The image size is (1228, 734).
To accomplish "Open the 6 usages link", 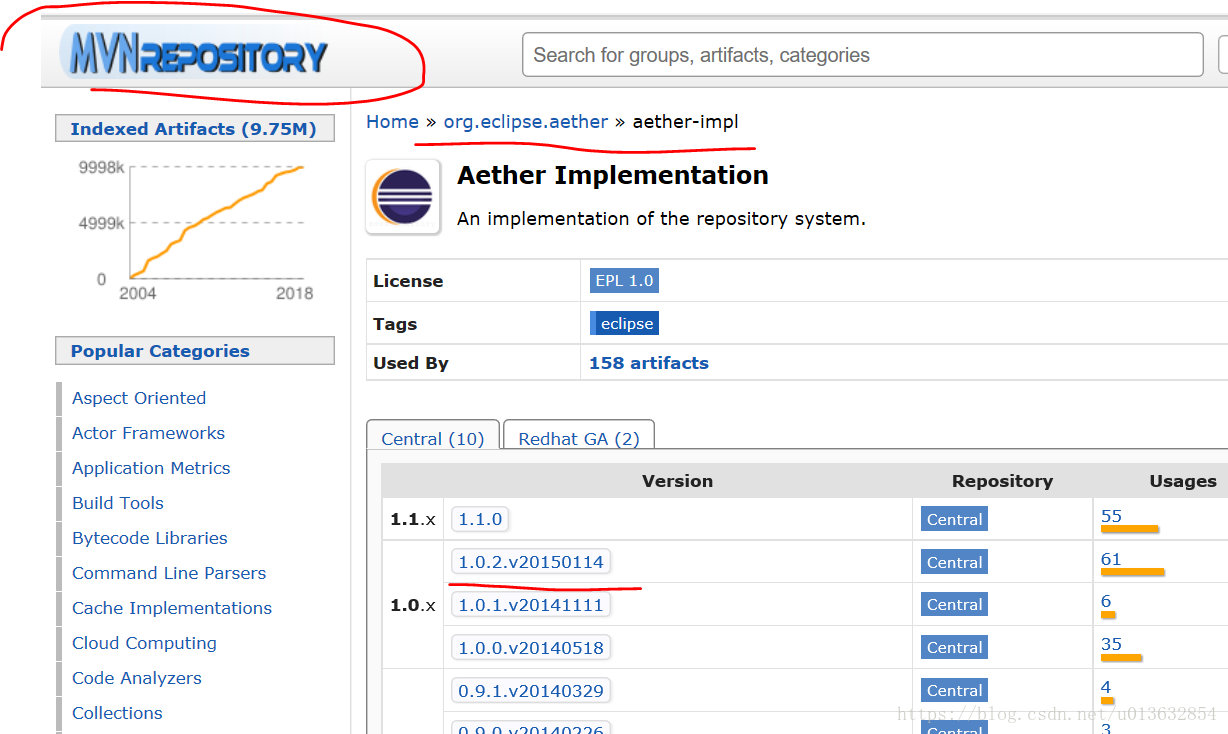I will pos(1106,601).
